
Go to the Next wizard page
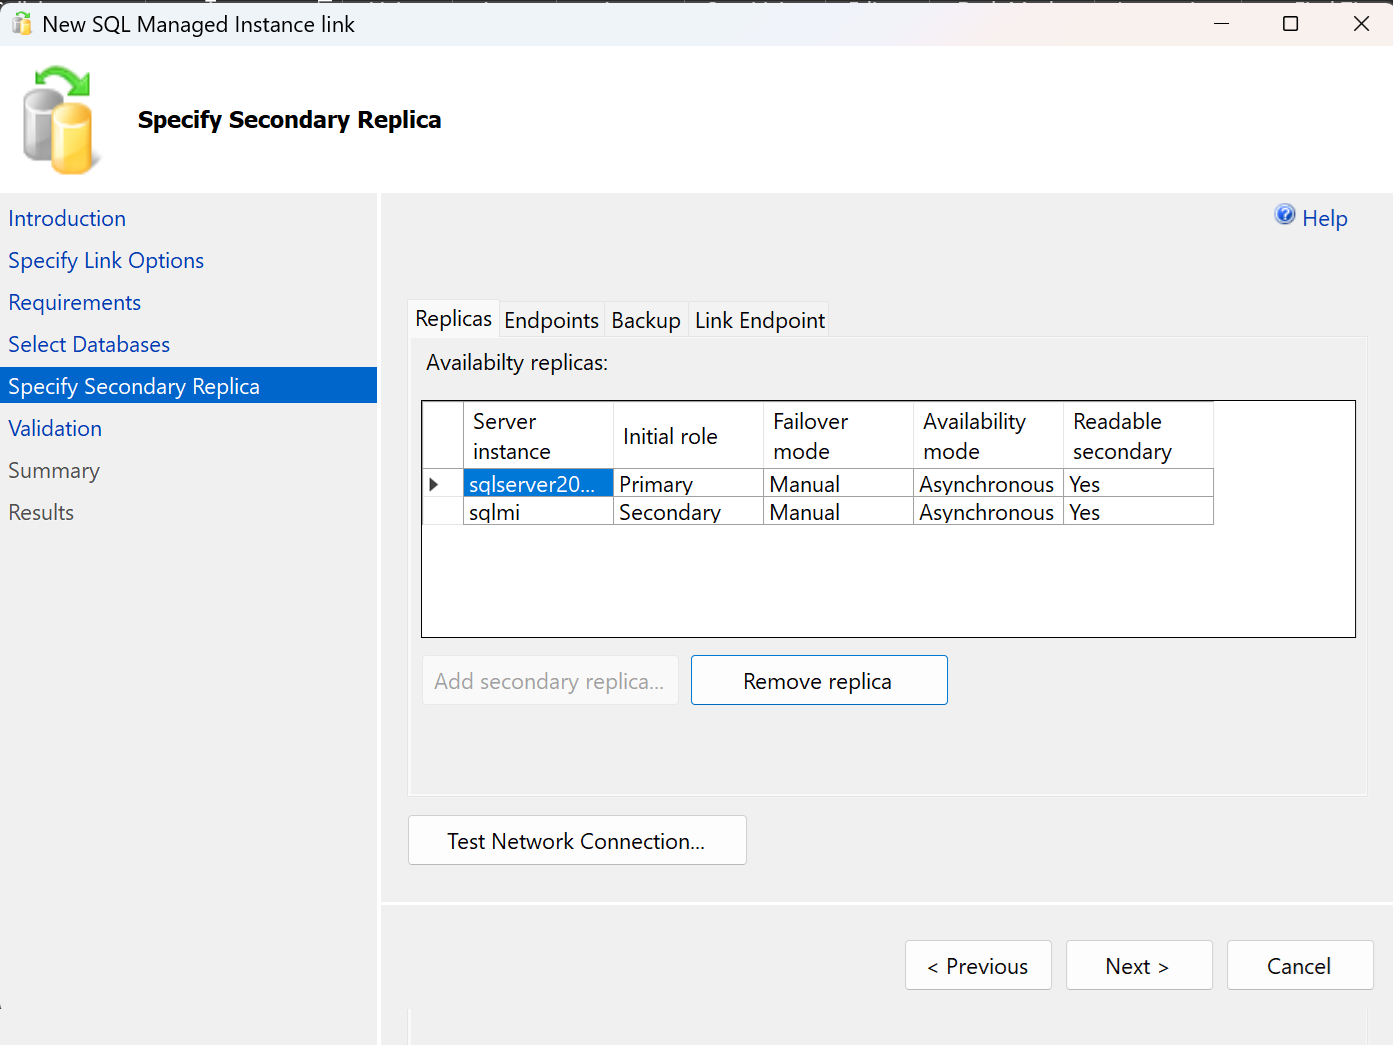point(1139,965)
